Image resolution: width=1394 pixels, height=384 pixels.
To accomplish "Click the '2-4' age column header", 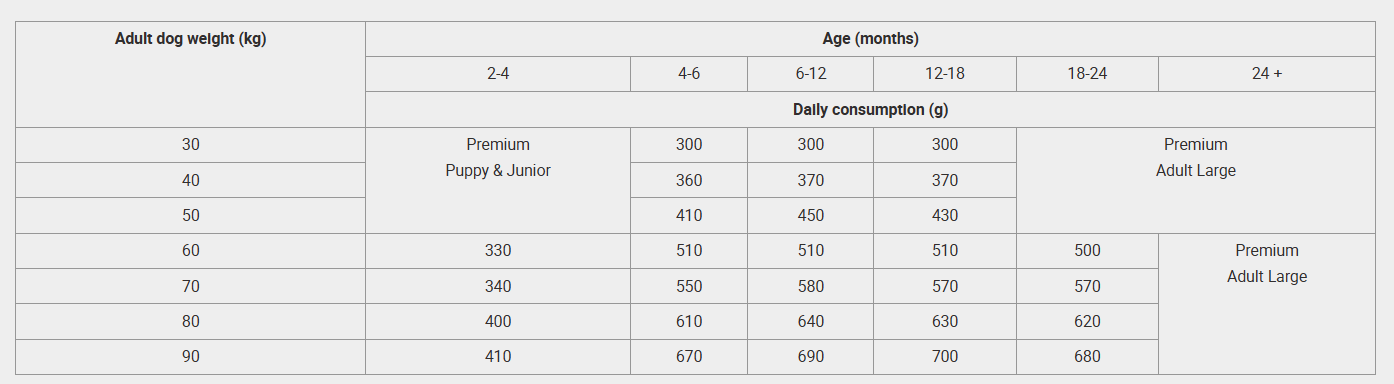I will tap(498, 74).
